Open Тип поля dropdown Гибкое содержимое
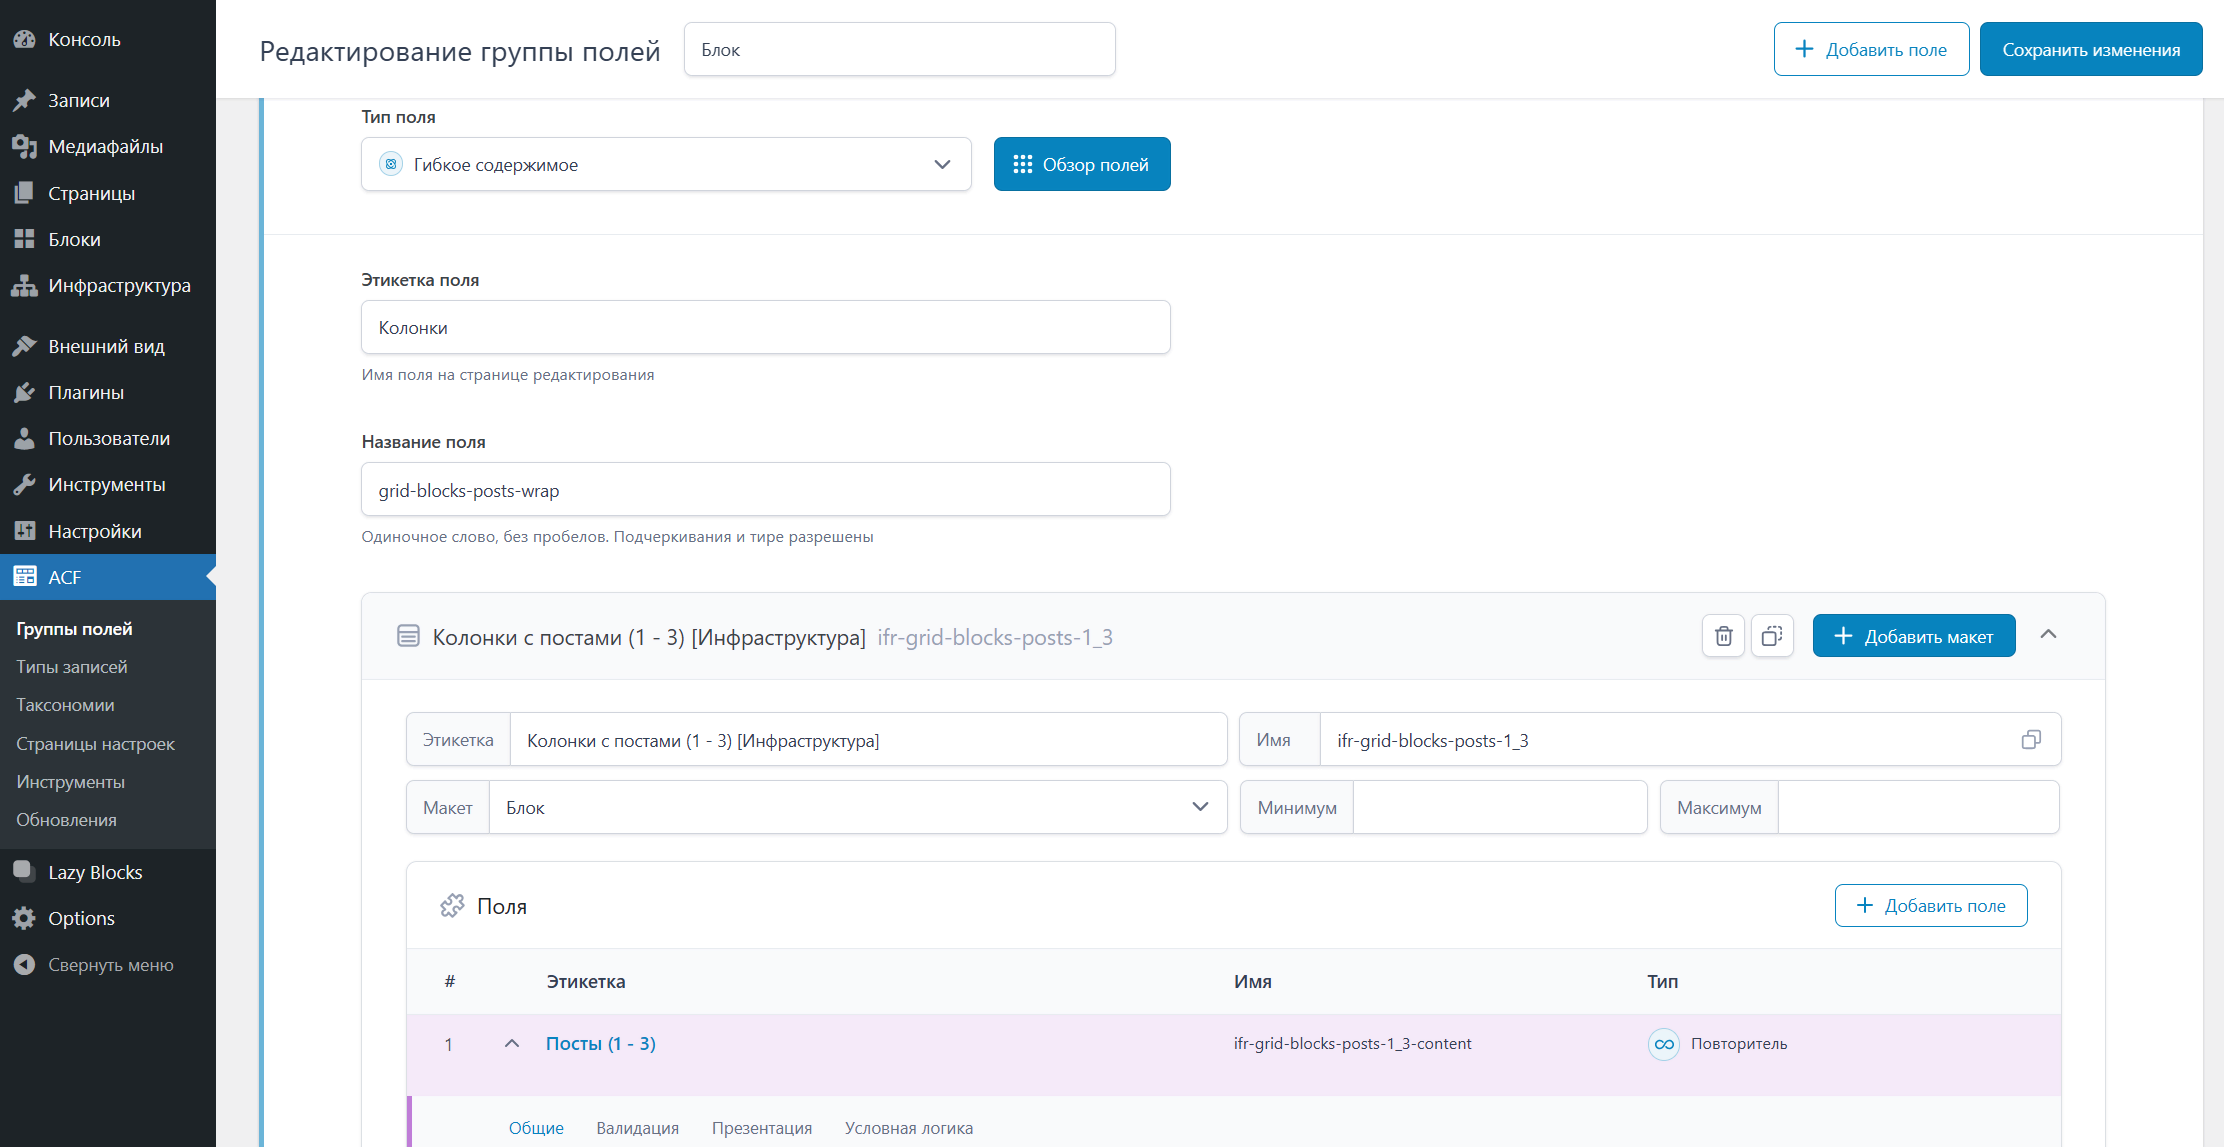The width and height of the screenshot is (2224, 1147). pos(666,164)
